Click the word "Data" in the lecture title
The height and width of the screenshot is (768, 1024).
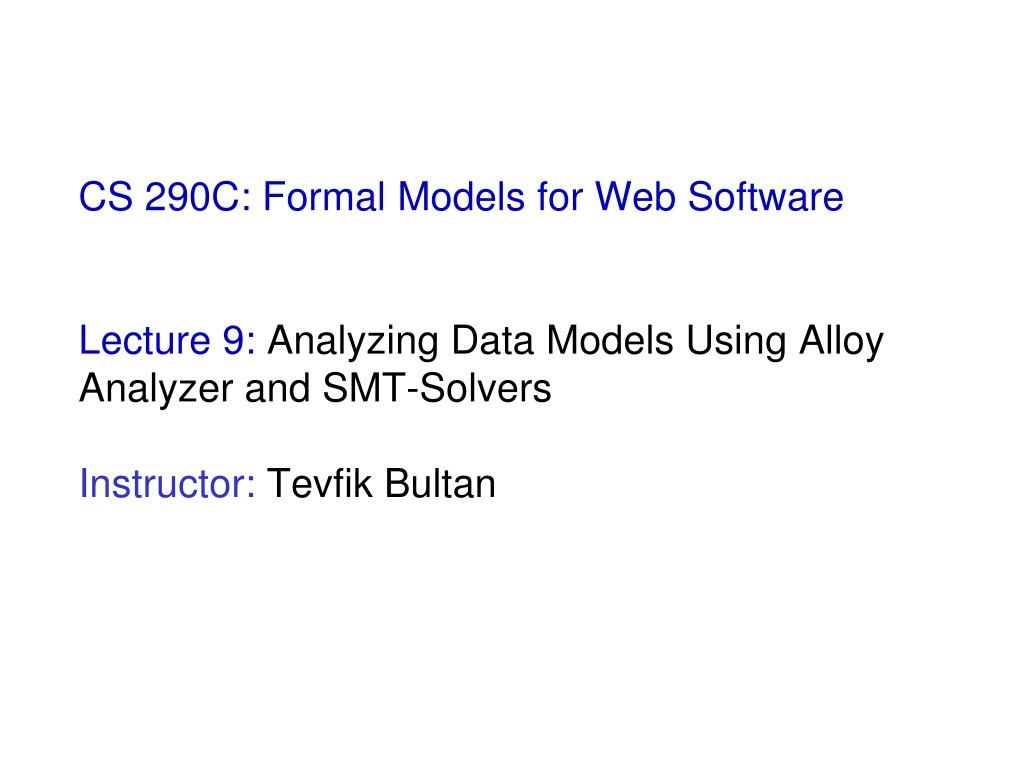492,340
